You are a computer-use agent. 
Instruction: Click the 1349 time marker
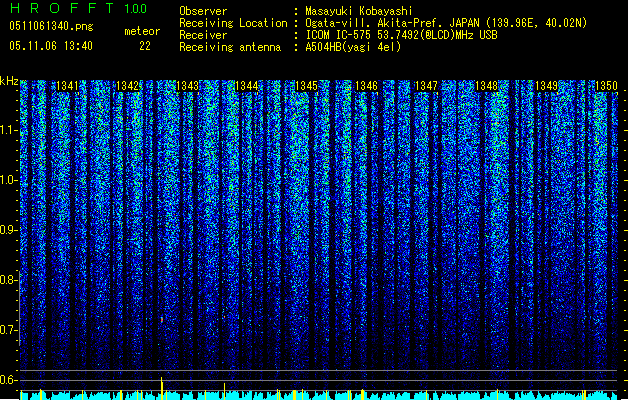point(546,86)
